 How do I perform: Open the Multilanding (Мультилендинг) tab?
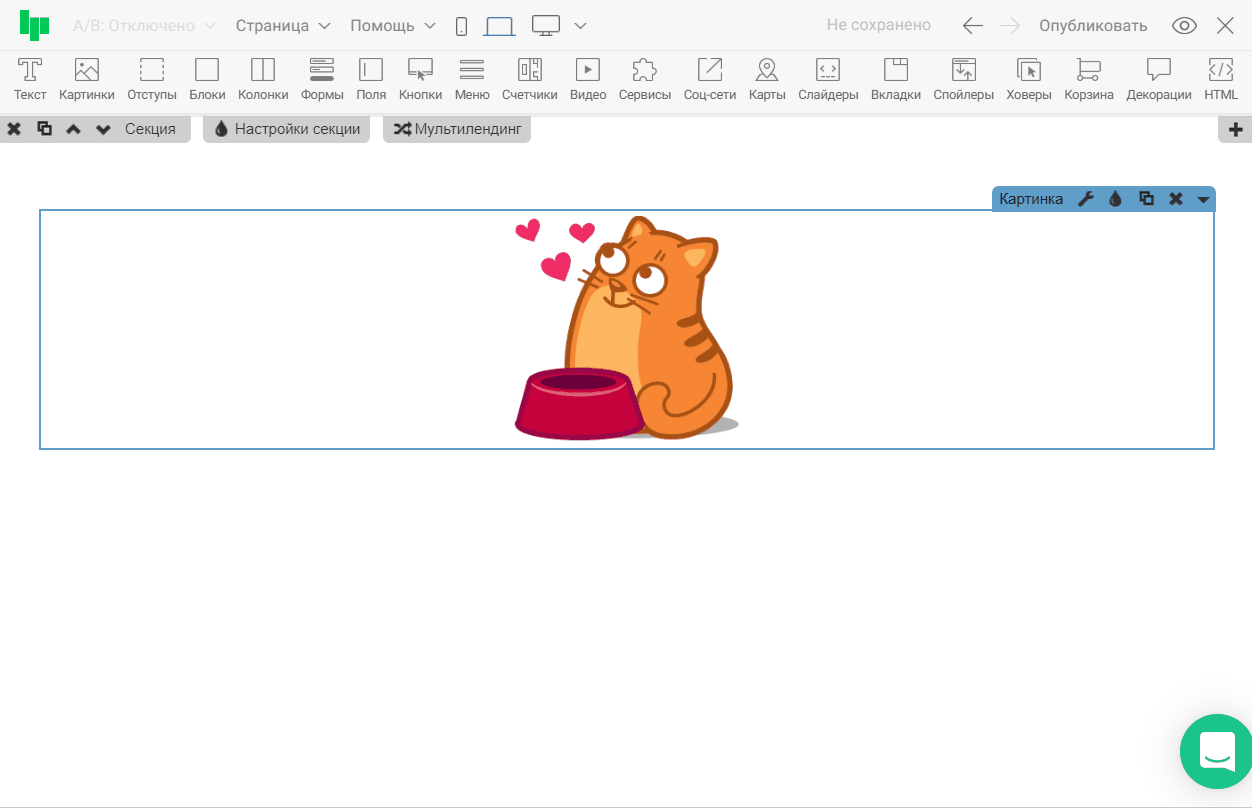pyautogui.click(x=457, y=129)
